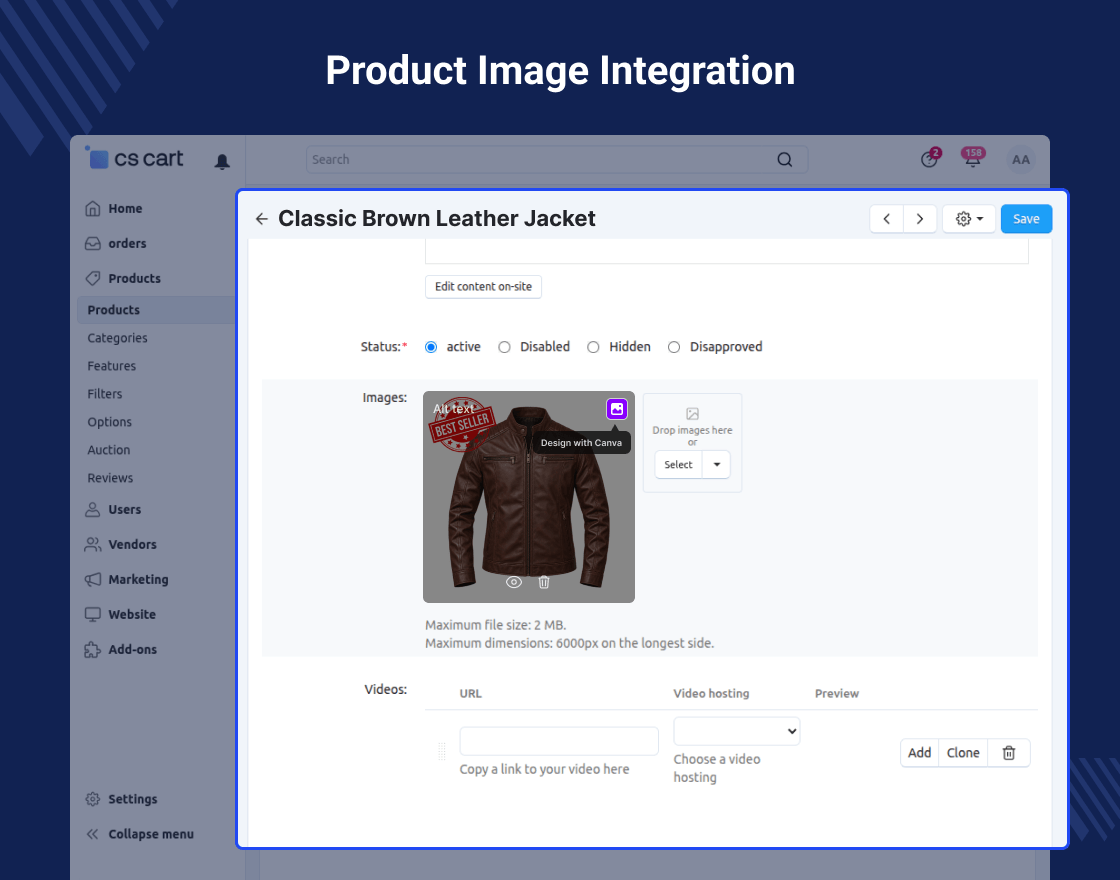Open the Video hosting dropdown
The image size is (1120, 880).
[736, 731]
